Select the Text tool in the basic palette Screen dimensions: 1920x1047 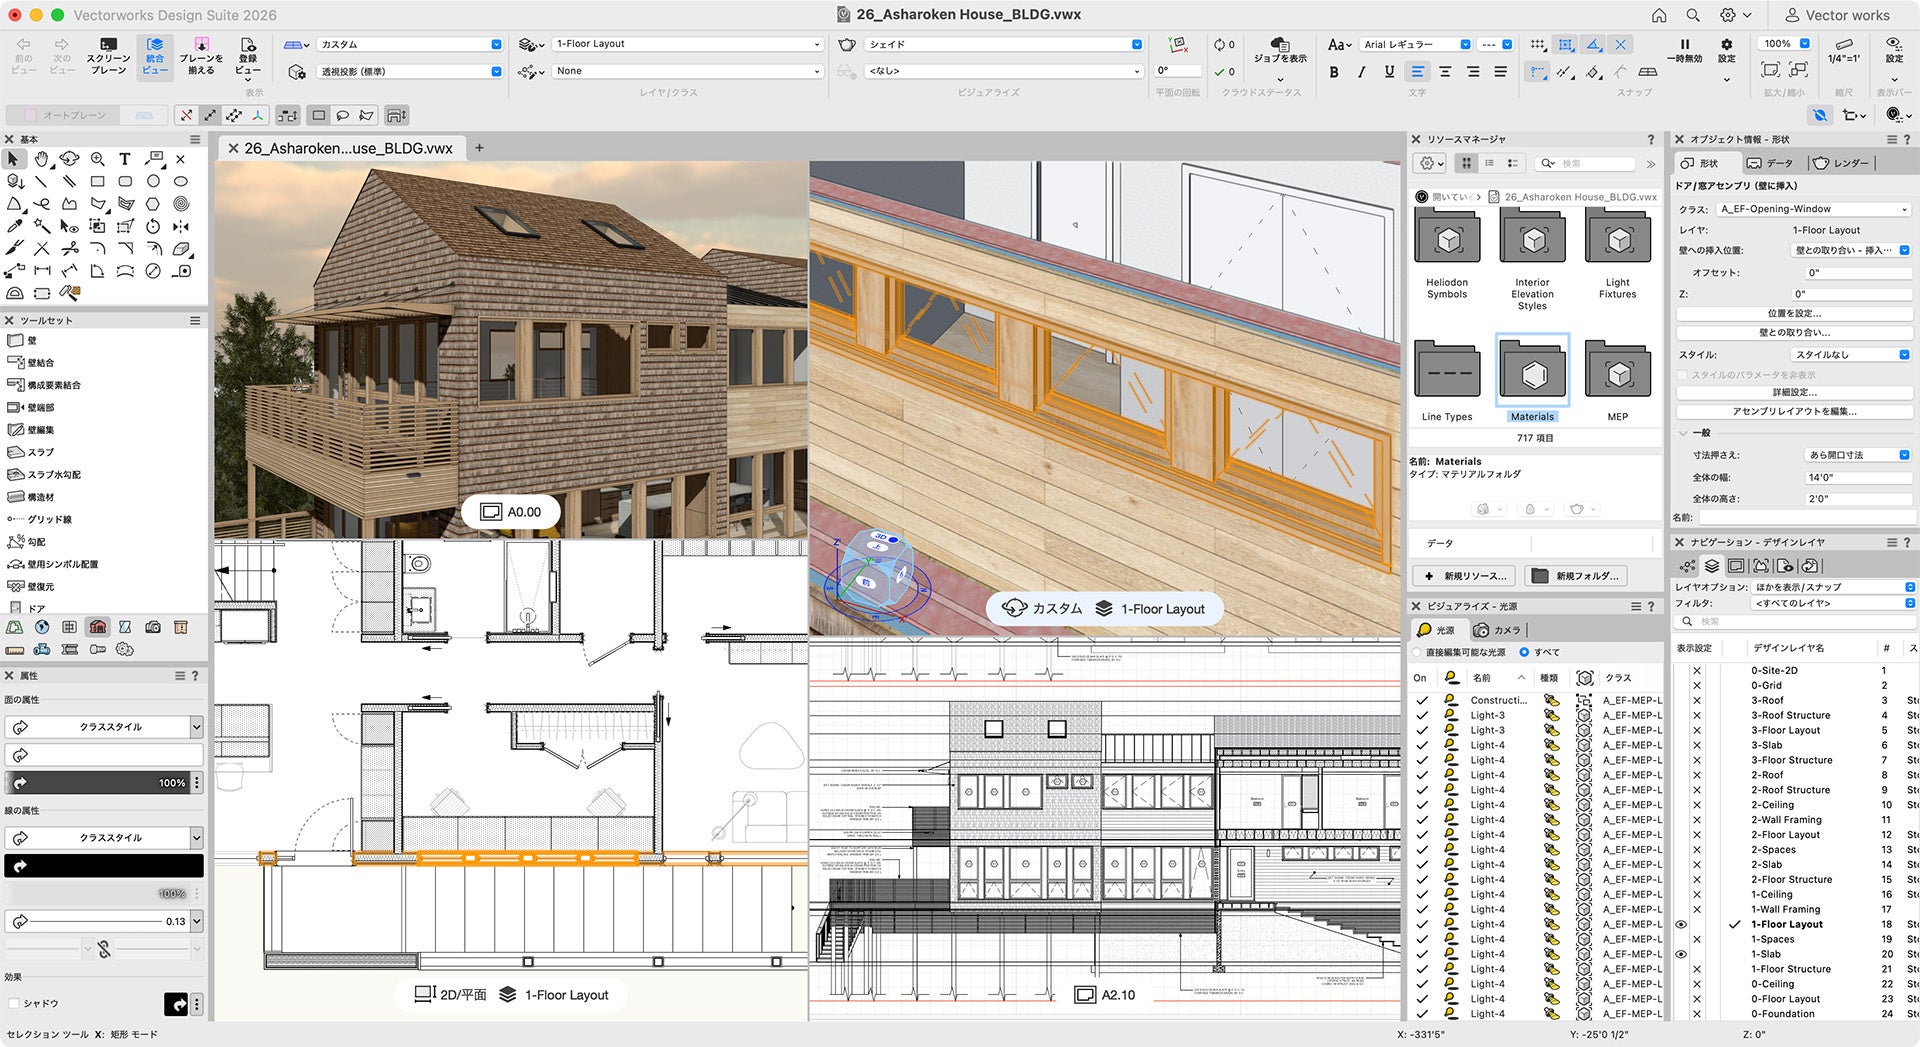pos(125,158)
